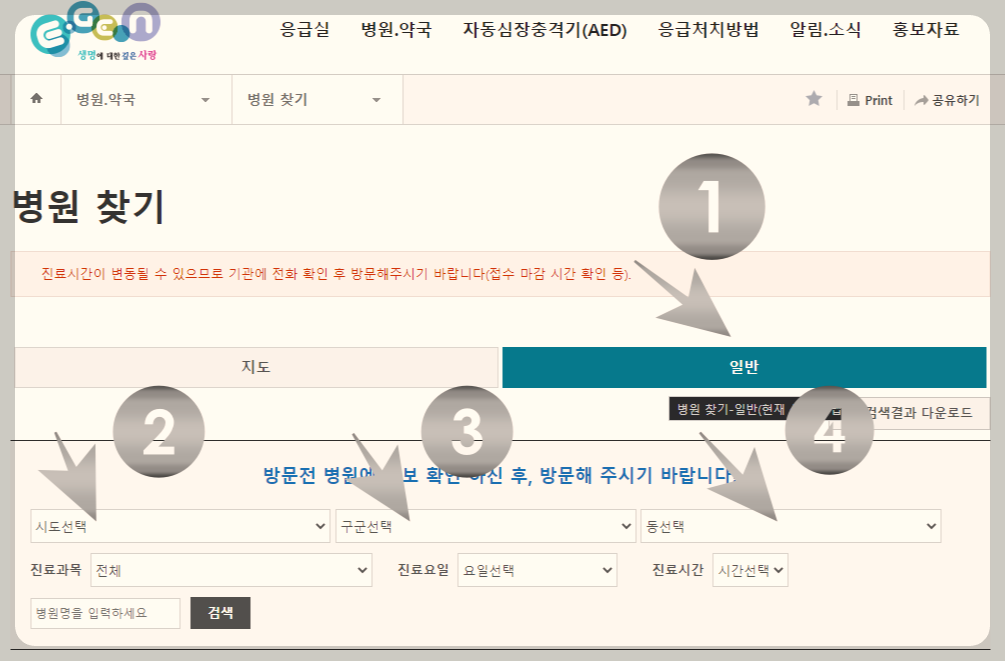Click the E-Gen logo
The height and width of the screenshot is (661, 1005).
coord(95,32)
